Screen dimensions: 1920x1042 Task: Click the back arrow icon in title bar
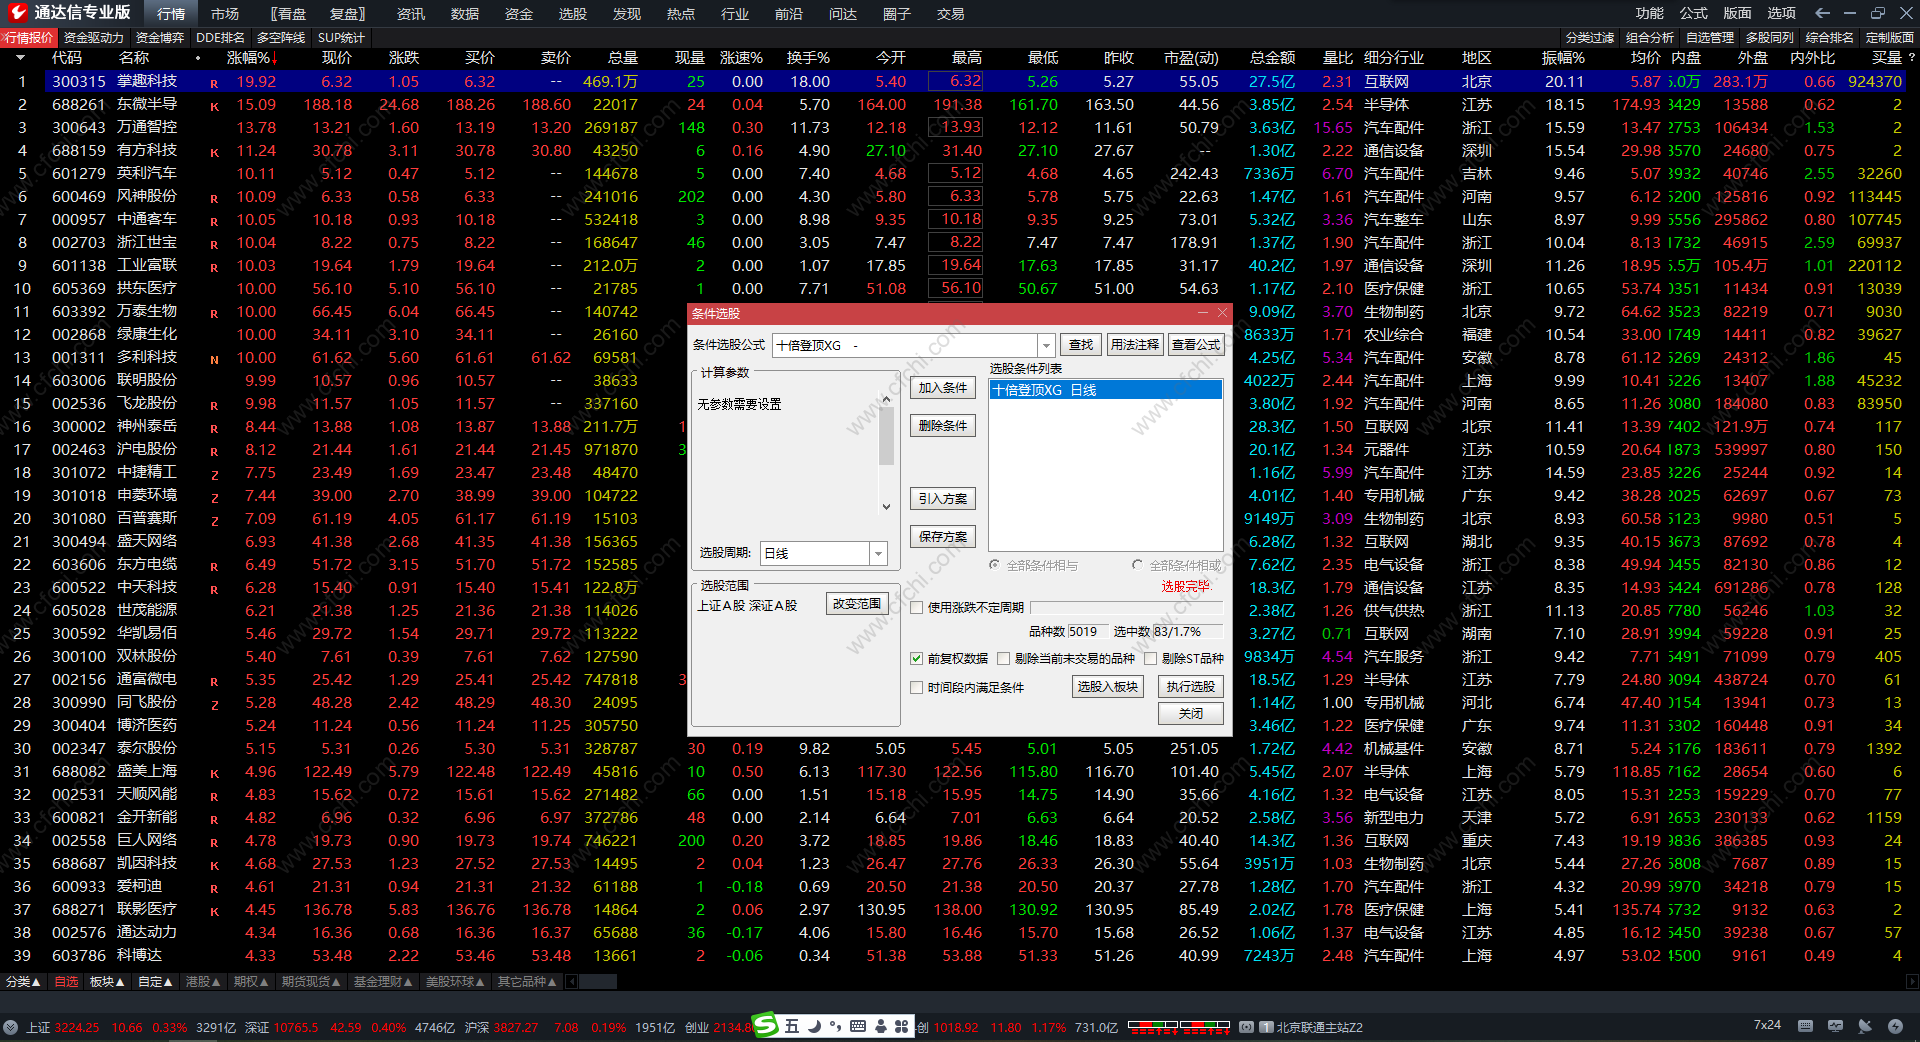click(x=1822, y=13)
